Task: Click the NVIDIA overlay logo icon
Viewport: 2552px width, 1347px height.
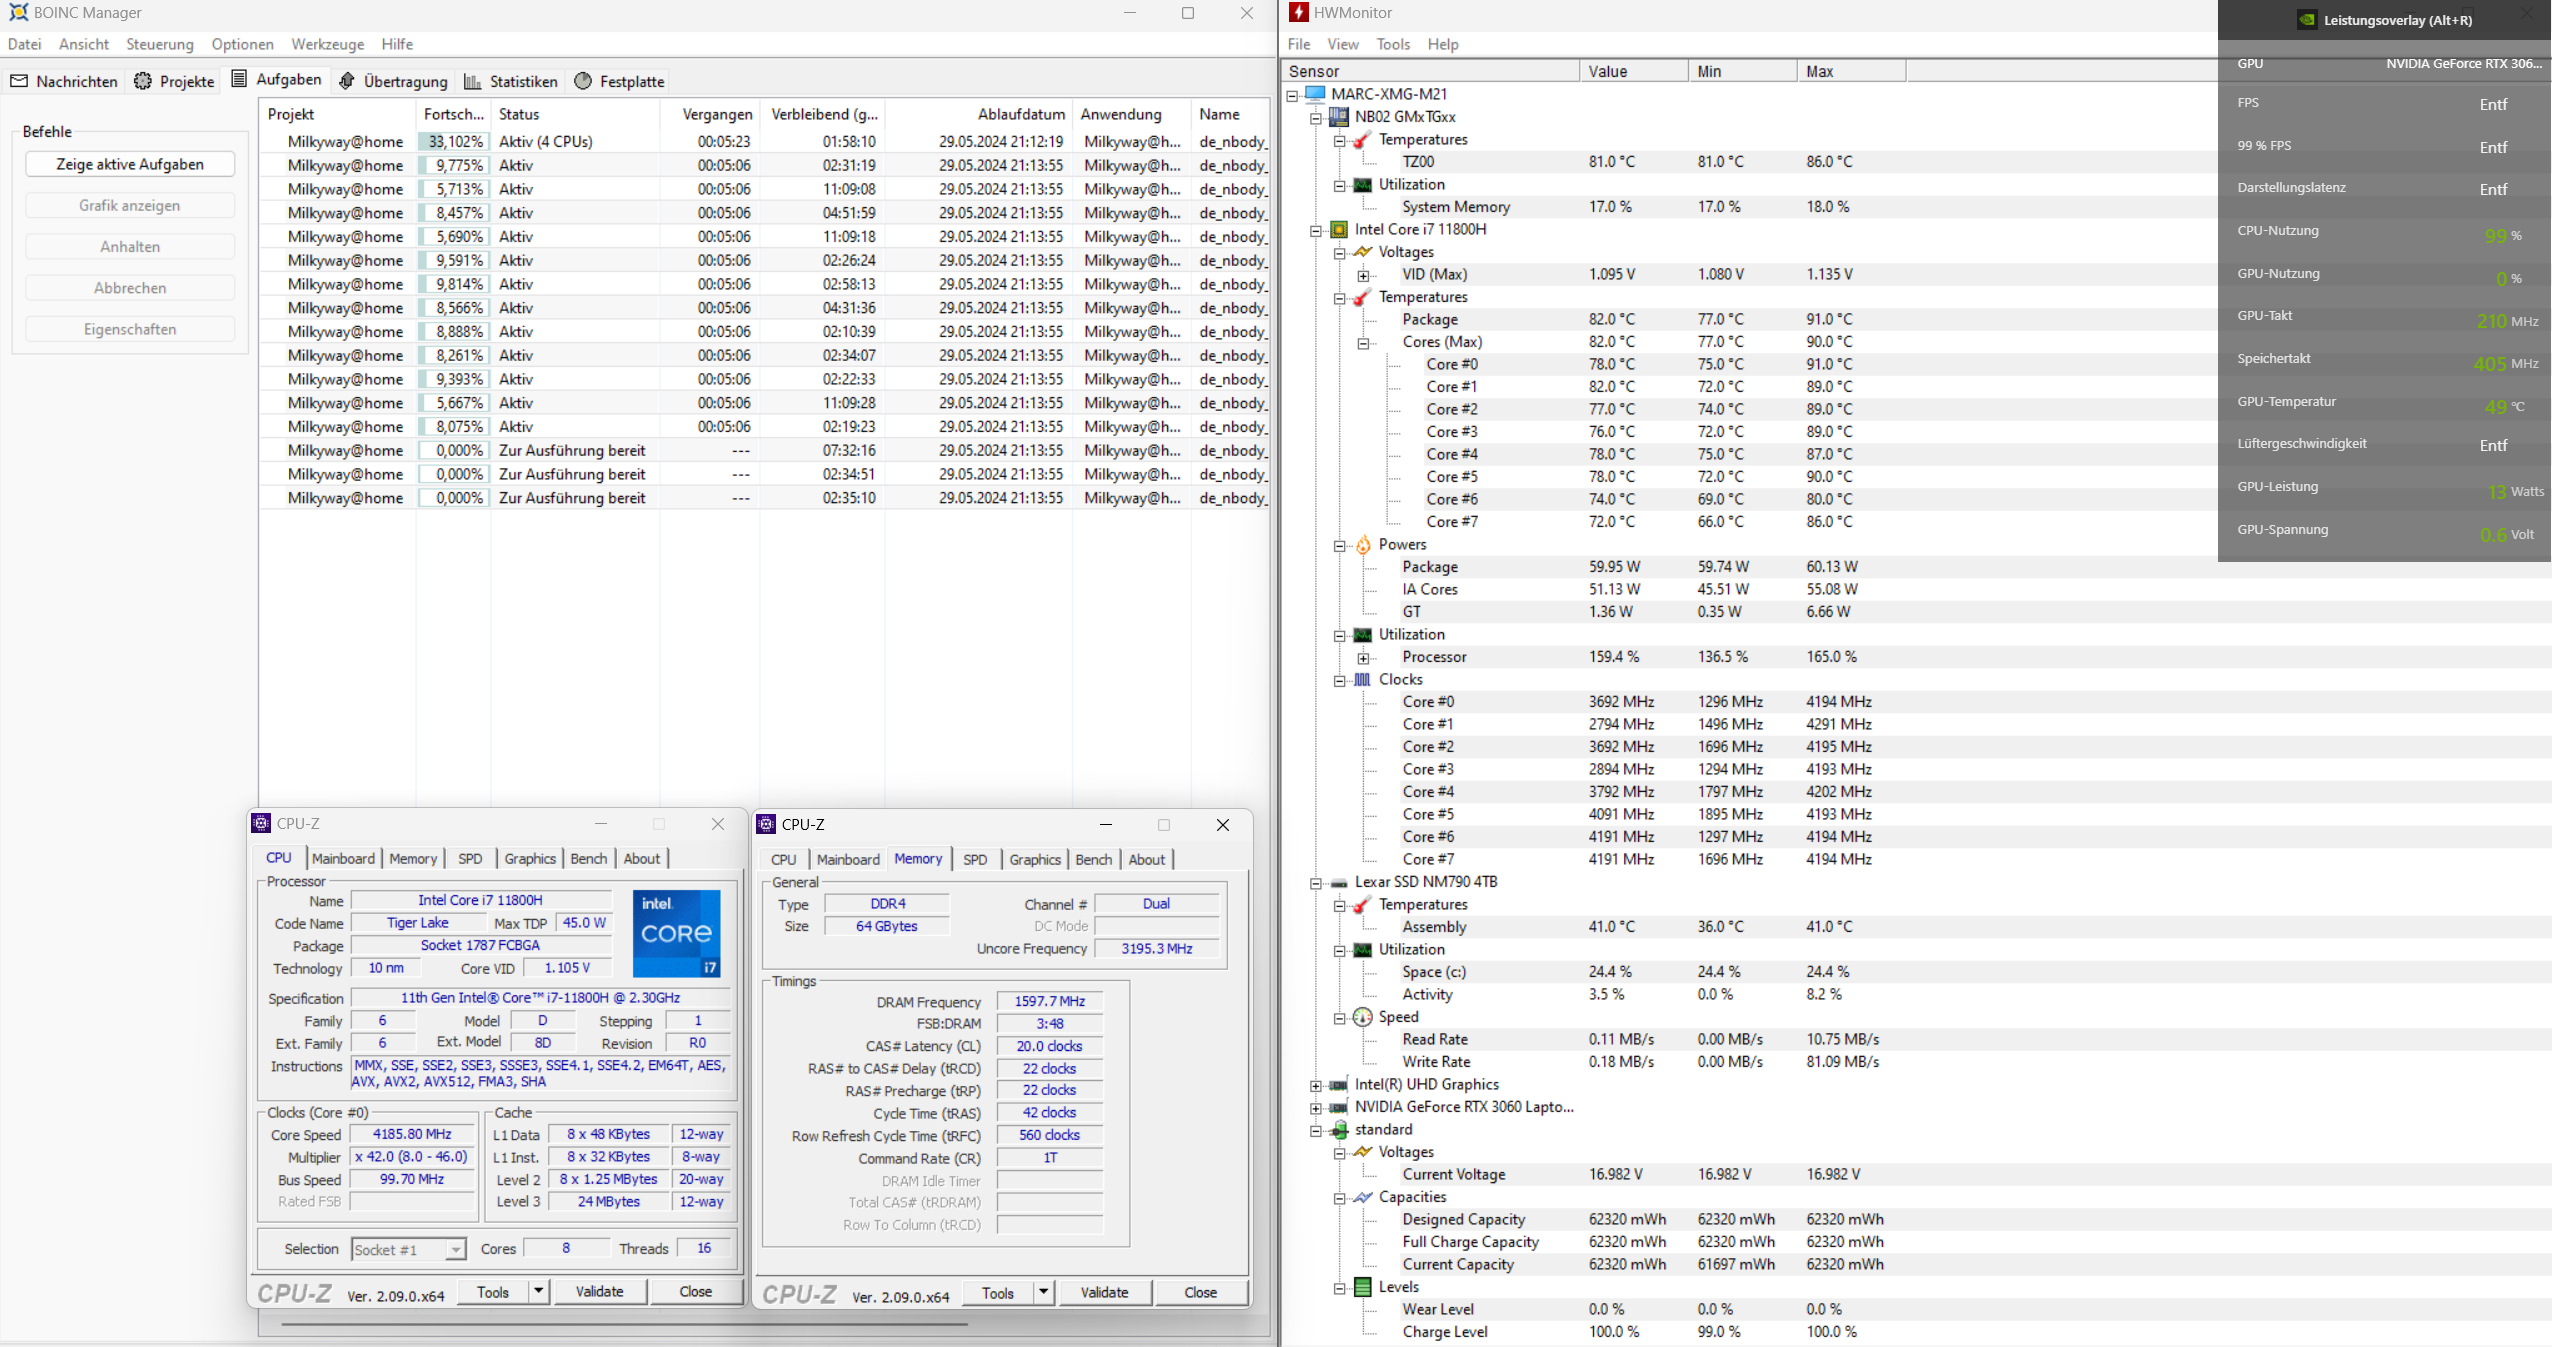Action: tap(2306, 20)
